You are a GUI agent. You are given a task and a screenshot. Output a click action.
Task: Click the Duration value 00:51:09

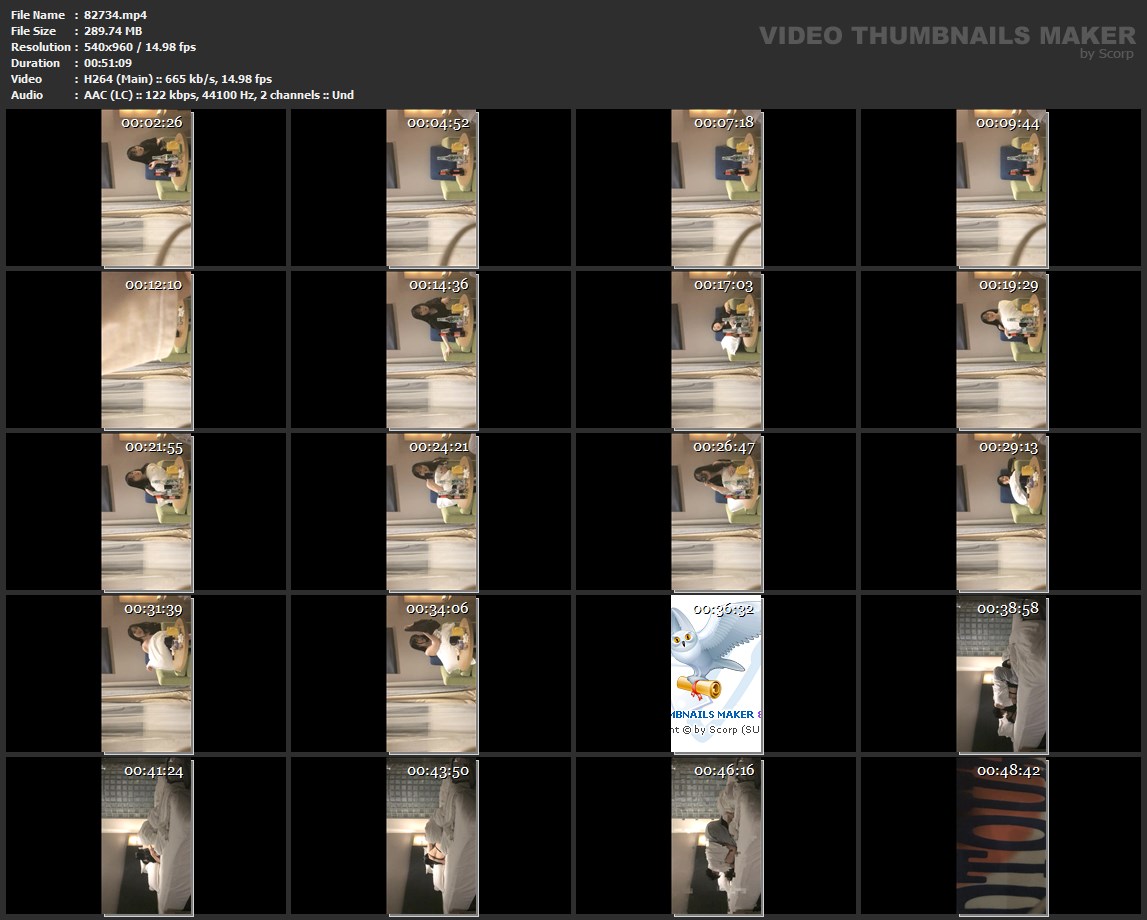point(107,63)
